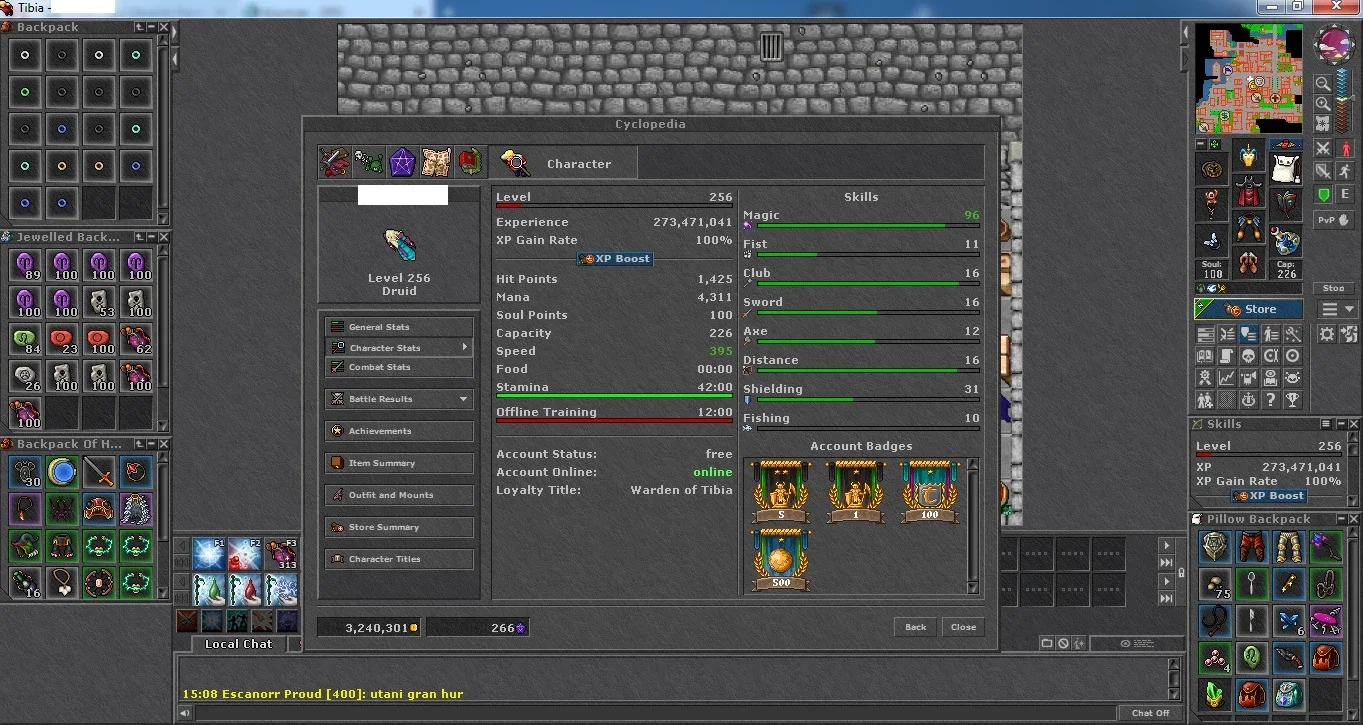The height and width of the screenshot is (725, 1363).
Task: Open the skull icon panel
Action: [1248, 356]
